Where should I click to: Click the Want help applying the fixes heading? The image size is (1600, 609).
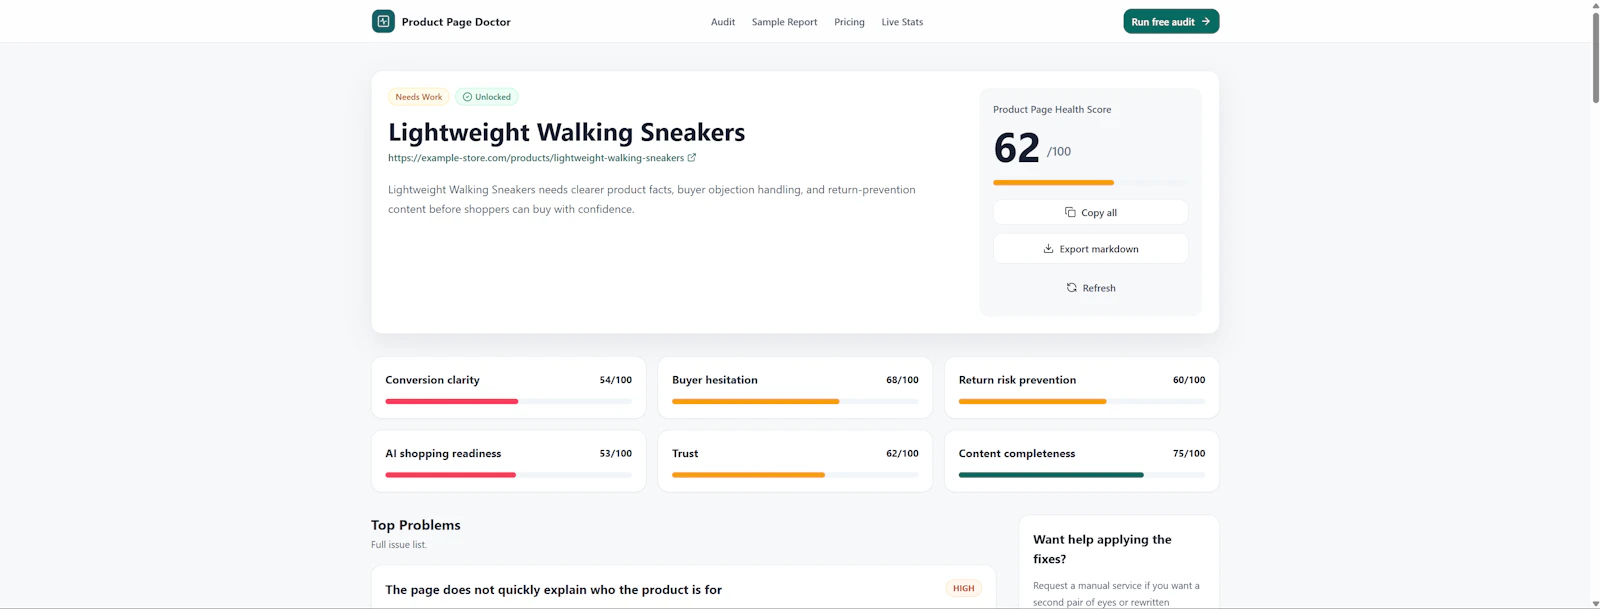pyautogui.click(x=1102, y=549)
